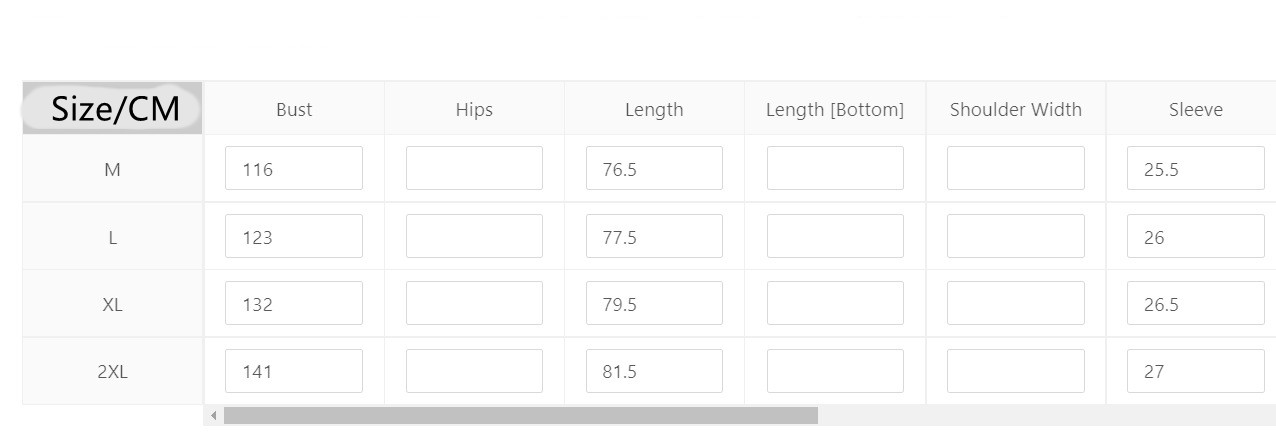The image size is (1276, 442).
Task: Click Length [Bottom] field for size L
Action: tap(835, 237)
